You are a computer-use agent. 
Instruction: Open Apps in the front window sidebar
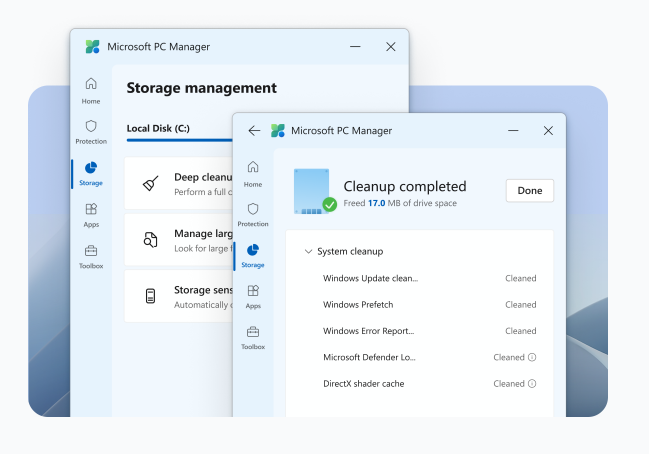pyautogui.click(x=253, y=297)
